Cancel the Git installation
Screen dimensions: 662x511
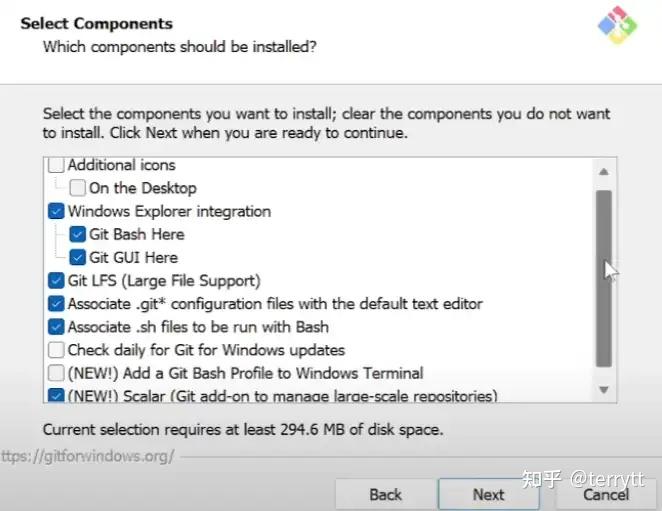point(606,494)
